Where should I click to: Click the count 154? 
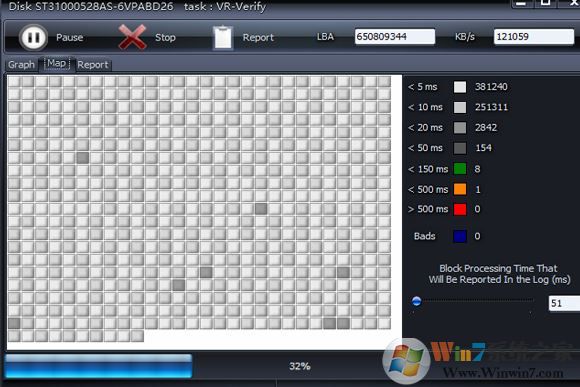tap(483, 148)
